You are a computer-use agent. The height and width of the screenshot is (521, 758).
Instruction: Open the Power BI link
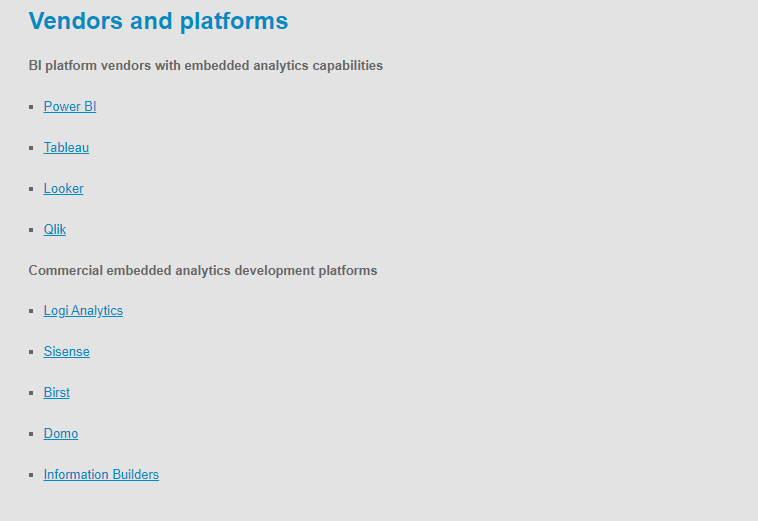(x=70, y=106)
